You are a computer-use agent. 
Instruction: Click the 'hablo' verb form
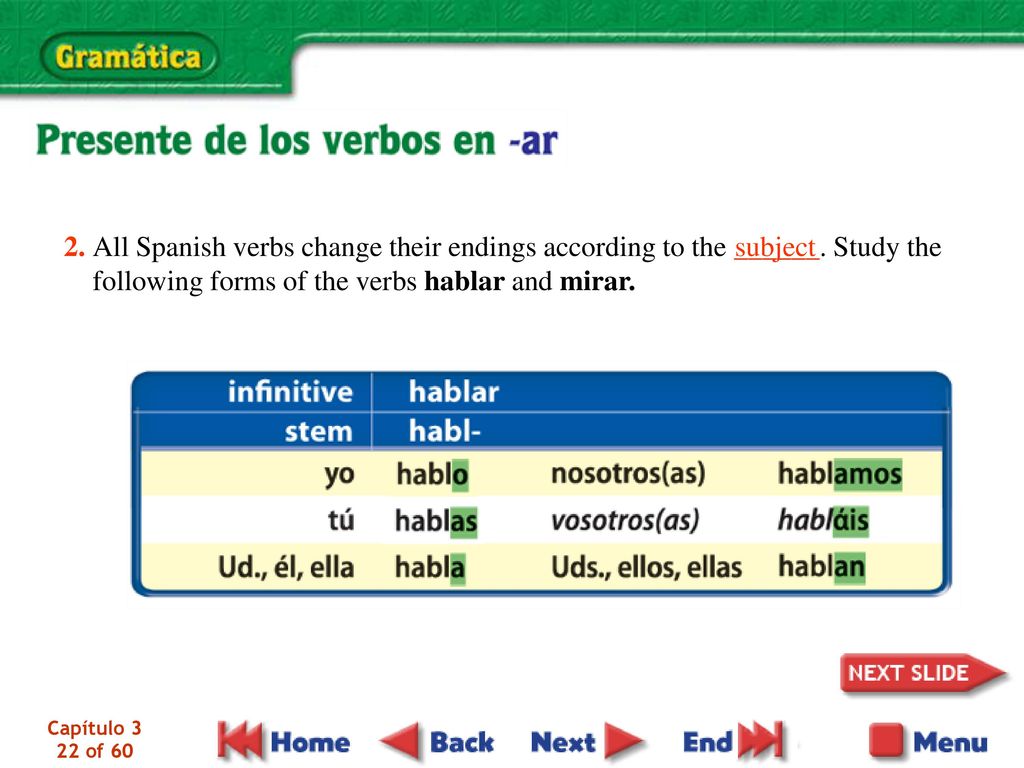click(x=432, y=474)
